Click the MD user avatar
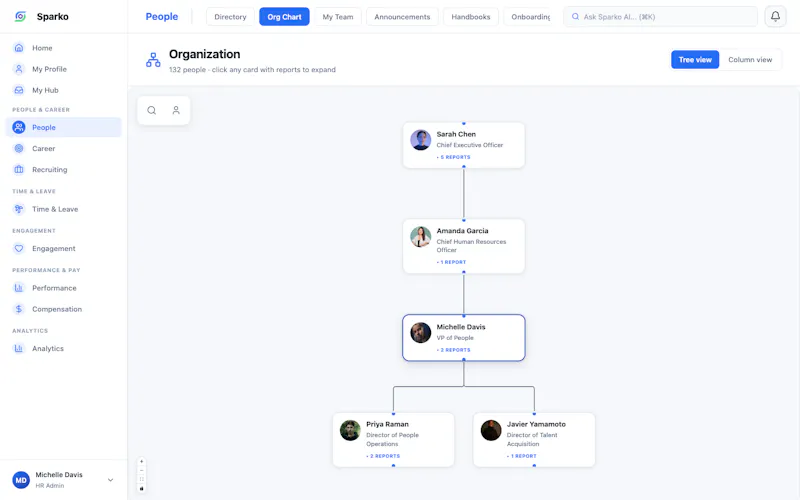Image resolution: width=800 pixels, height=500 pixels. (21, 480)
